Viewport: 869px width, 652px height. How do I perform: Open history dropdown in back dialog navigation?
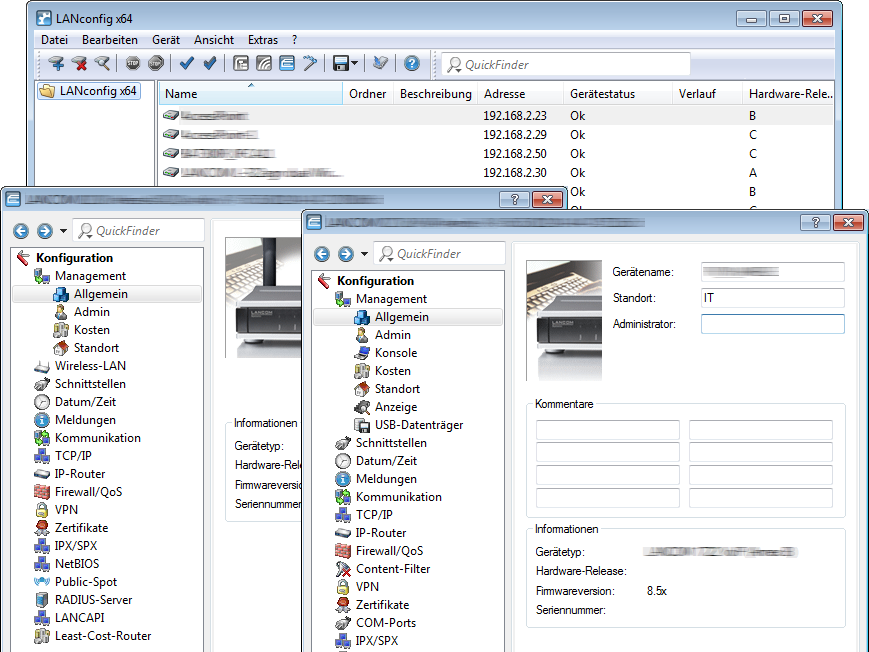(64, 231)
